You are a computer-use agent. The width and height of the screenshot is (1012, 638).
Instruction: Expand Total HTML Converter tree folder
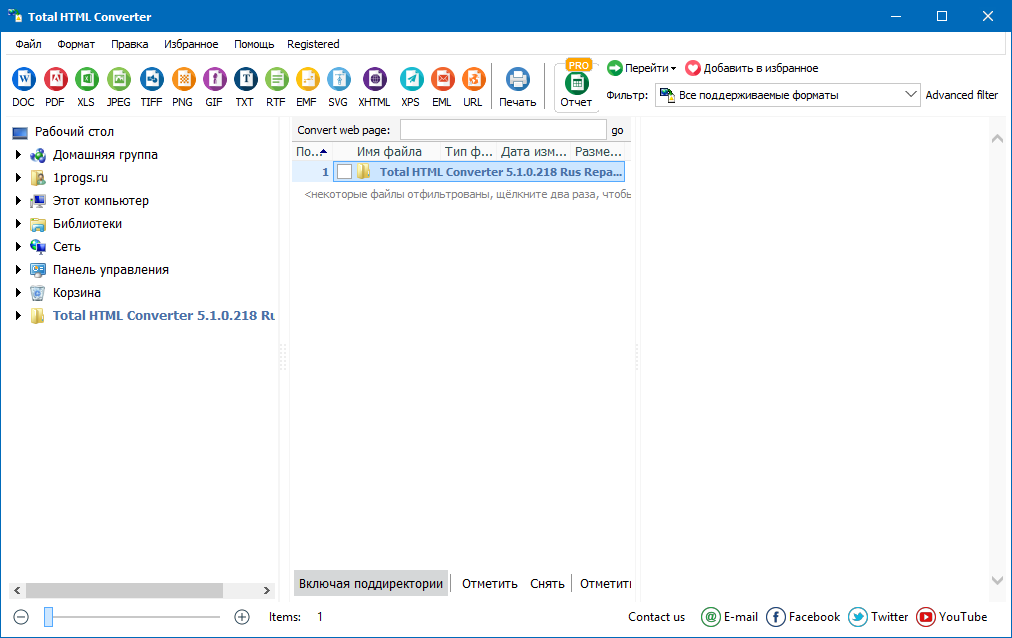pyautogui.click(x=18, y=315)
